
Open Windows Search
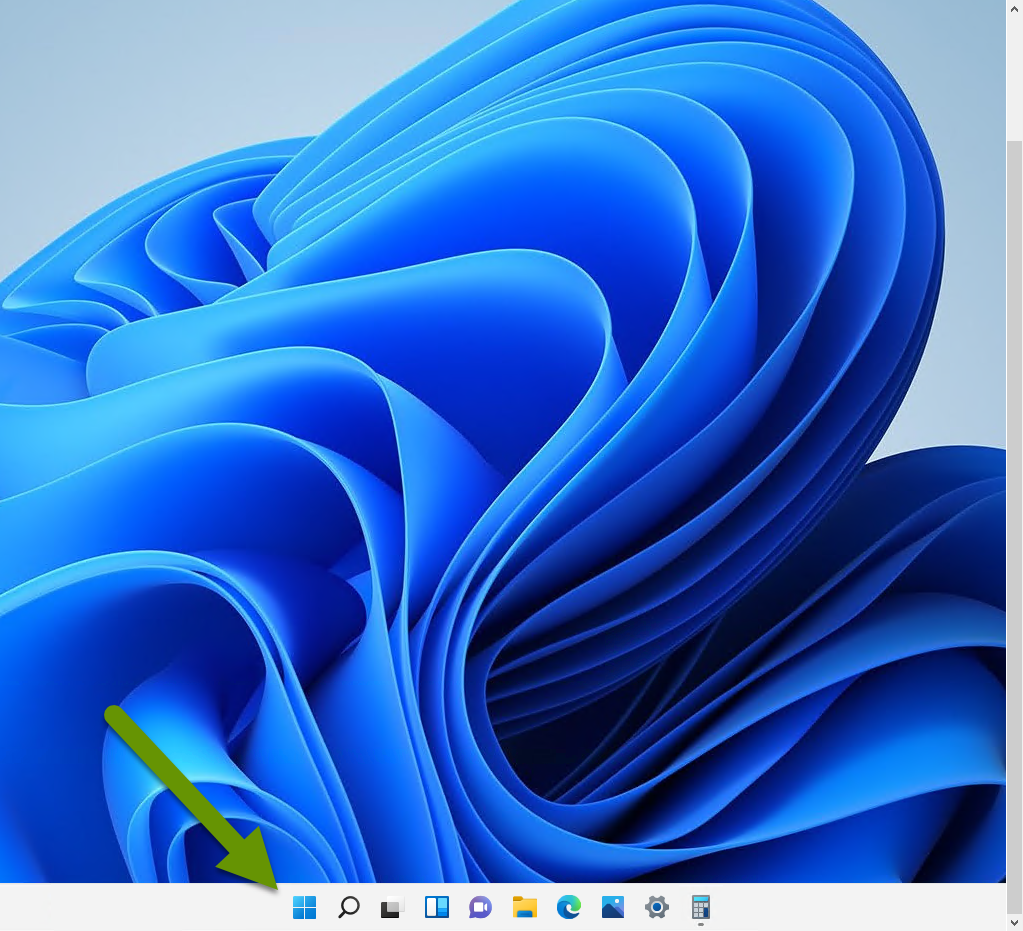348,908
